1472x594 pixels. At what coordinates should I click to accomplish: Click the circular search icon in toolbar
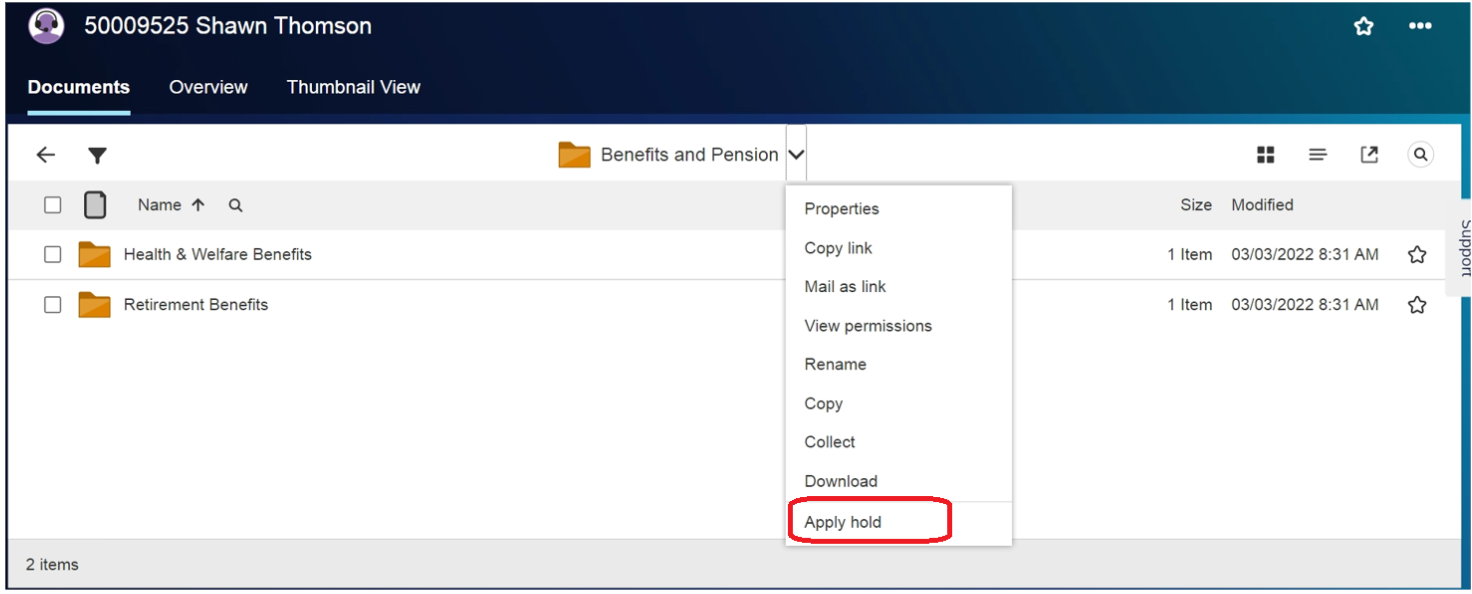point(1420,154)
